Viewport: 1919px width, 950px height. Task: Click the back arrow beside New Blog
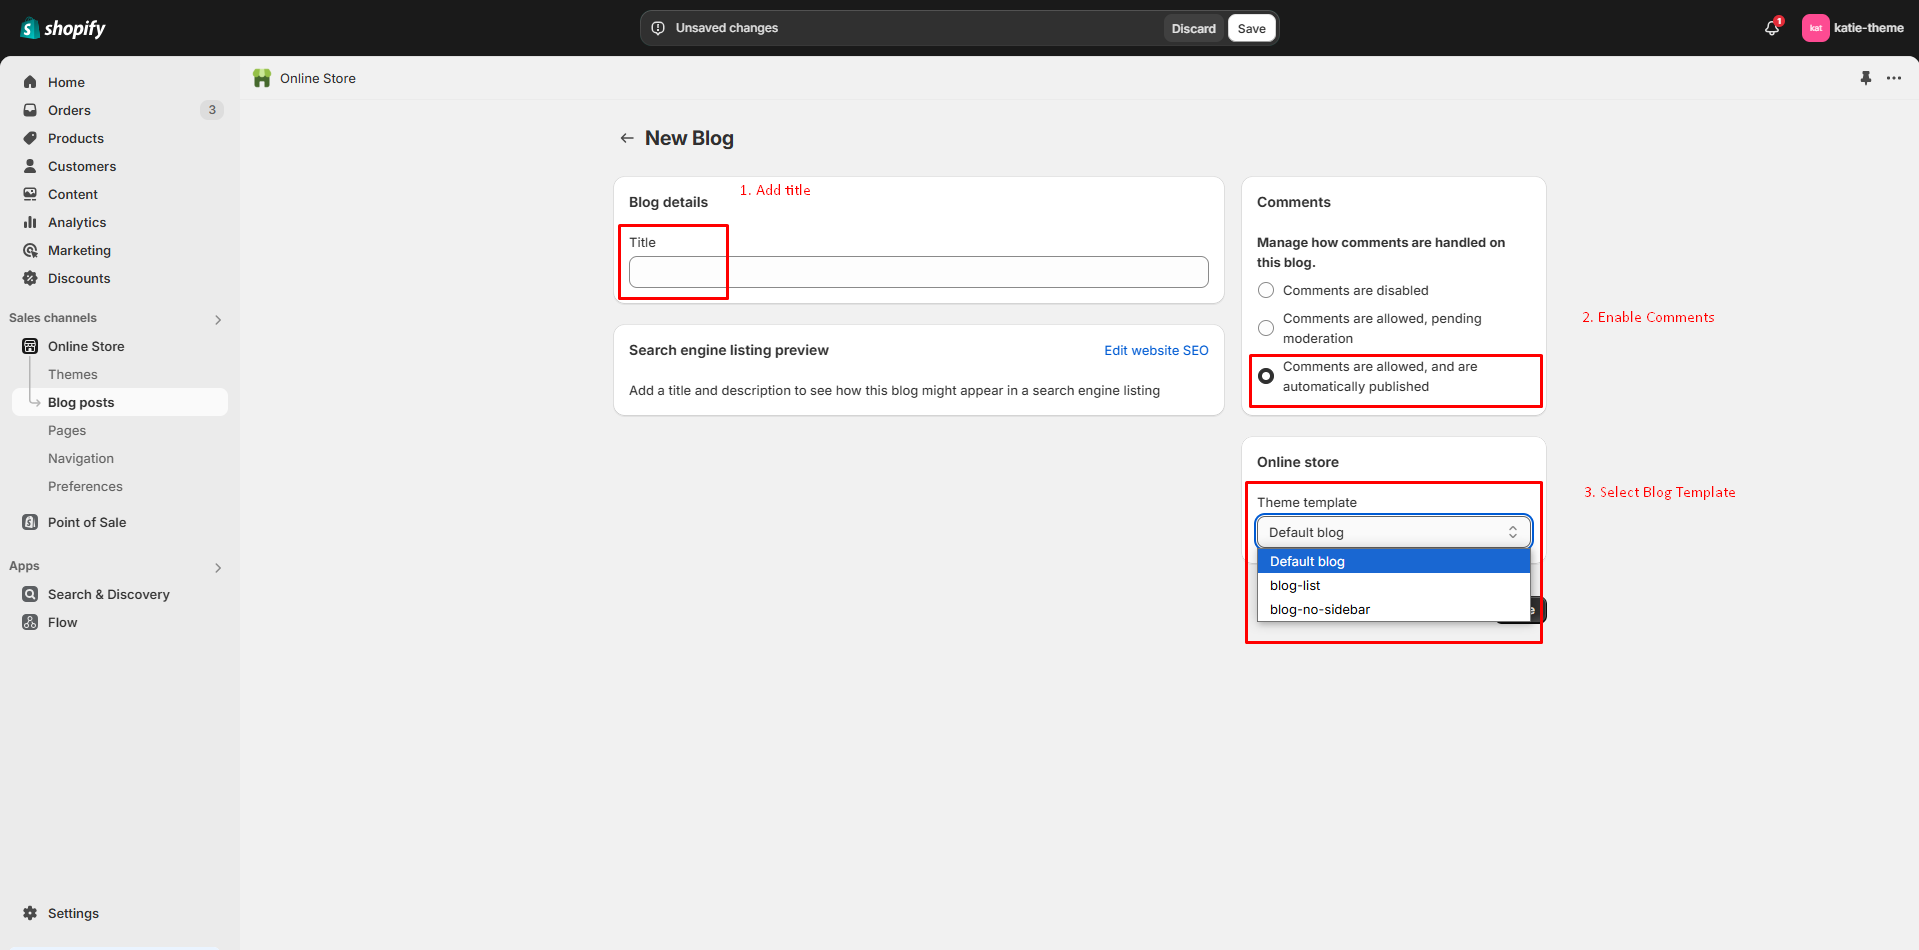(x=627, y=138)
